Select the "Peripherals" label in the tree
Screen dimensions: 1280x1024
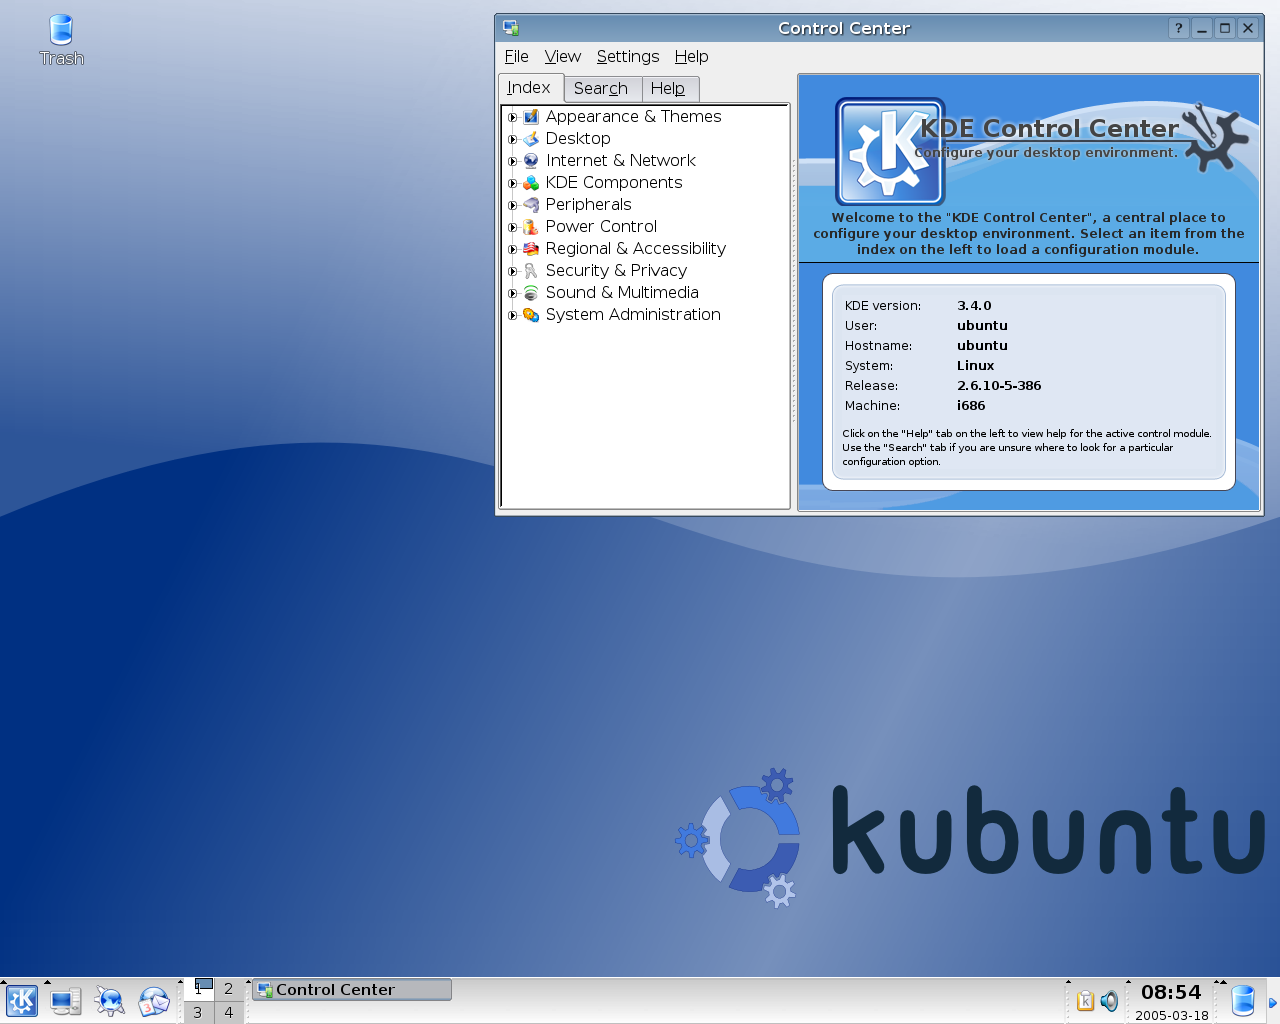click(x=588, y=205)
